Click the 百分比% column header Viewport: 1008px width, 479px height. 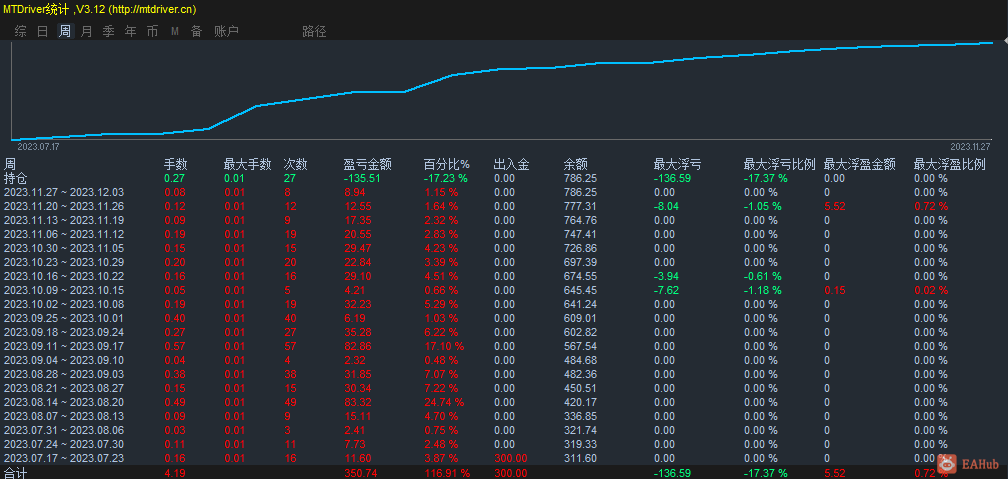[x=447, y=164]
